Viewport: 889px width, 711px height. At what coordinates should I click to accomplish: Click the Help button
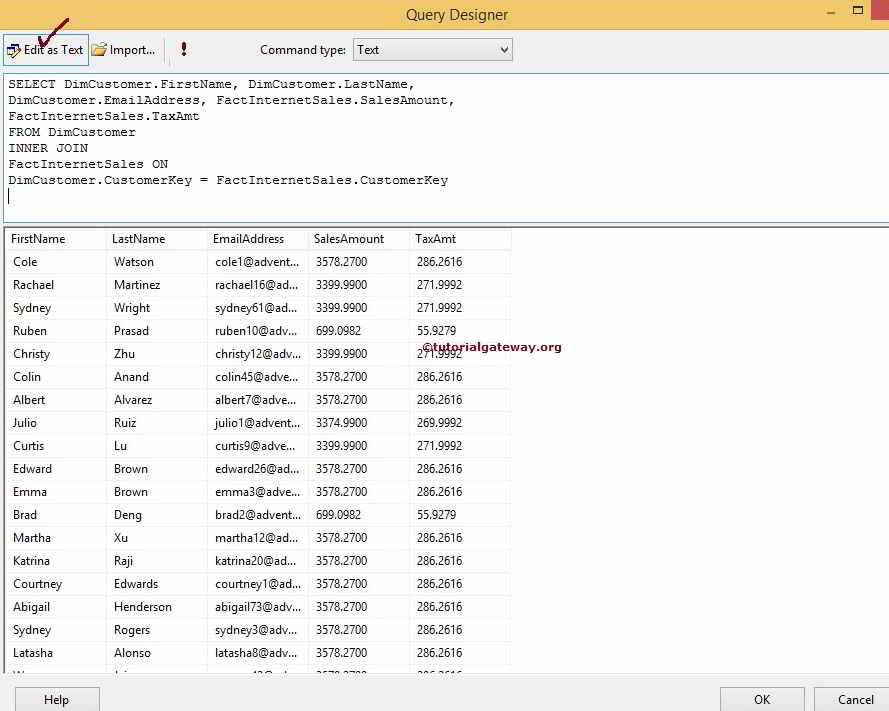coord(56,698)
